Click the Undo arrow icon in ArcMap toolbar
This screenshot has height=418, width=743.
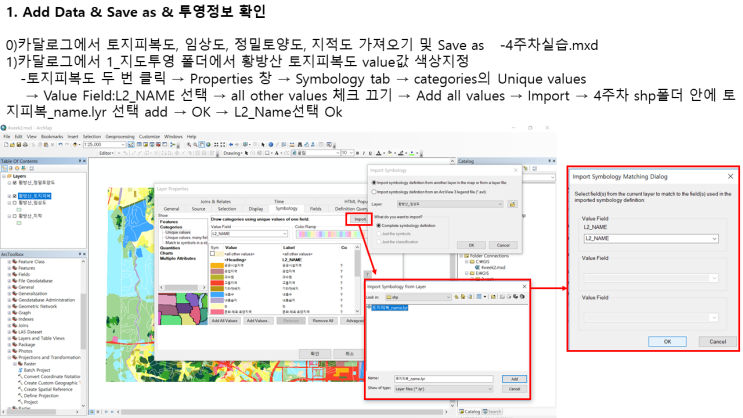click(61, 145)
